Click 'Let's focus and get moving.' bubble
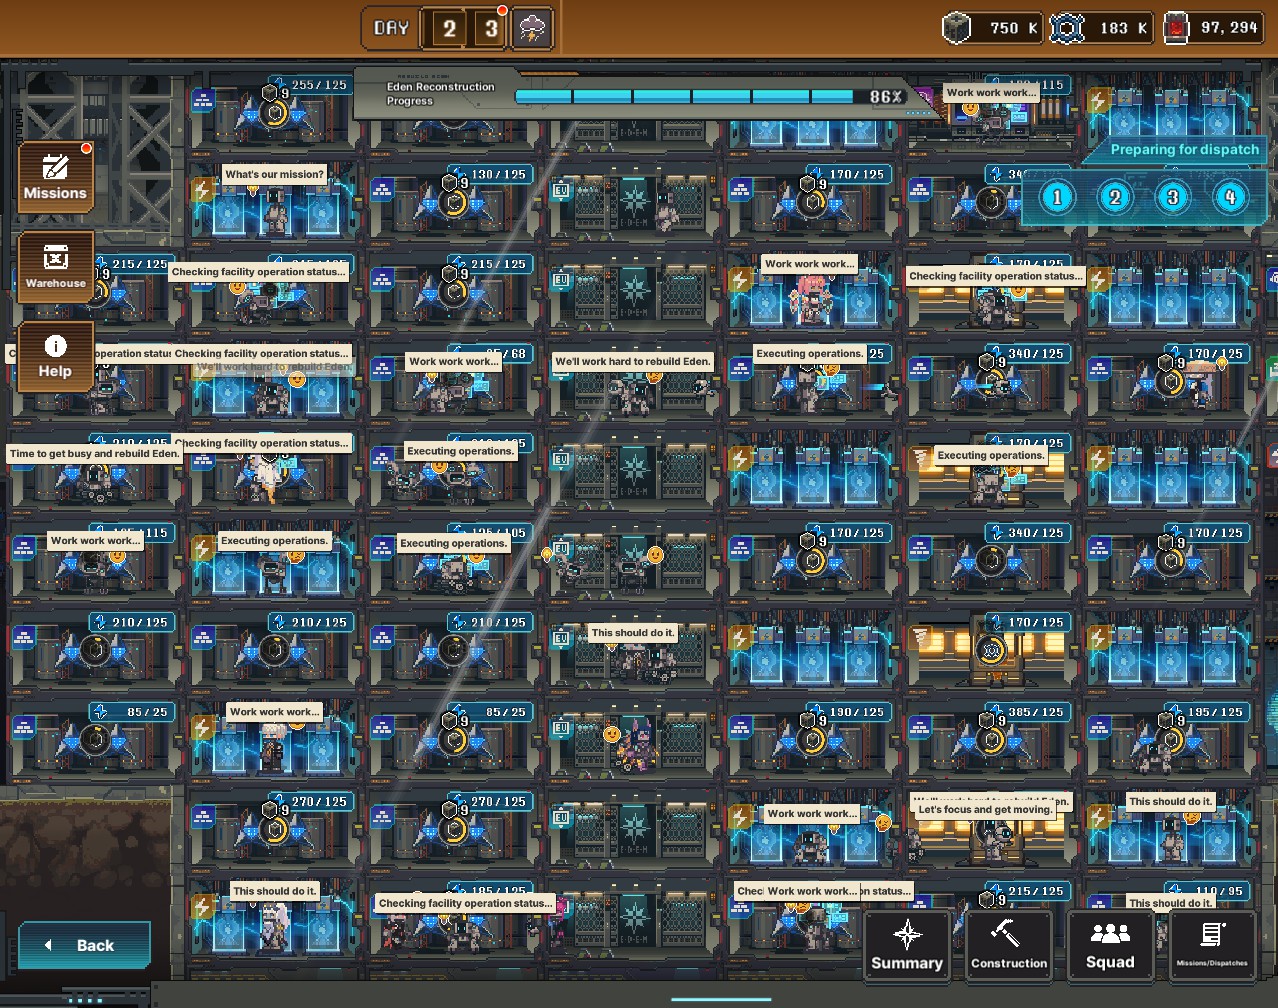The width and height of the screenshot is (1278, 1008). pyautogui.click(x=985, y=810)
